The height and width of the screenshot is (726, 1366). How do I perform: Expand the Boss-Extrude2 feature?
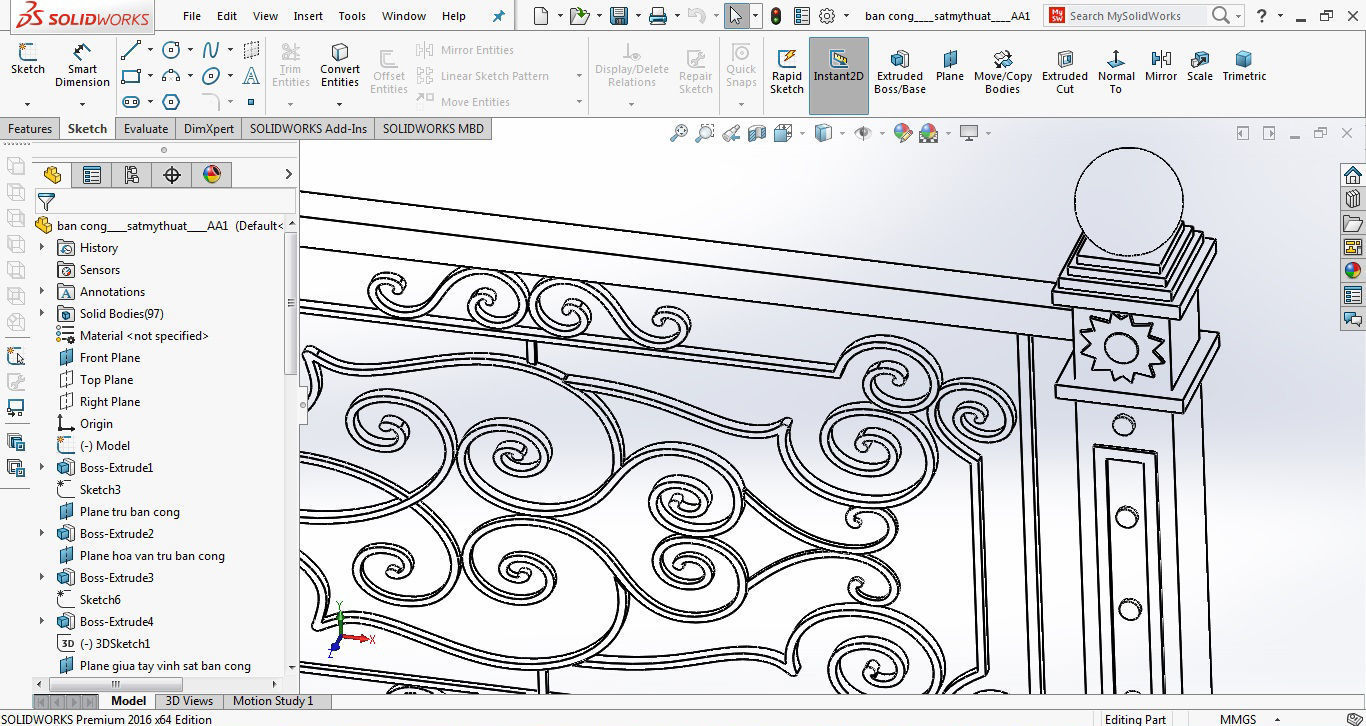coord(42,533)
